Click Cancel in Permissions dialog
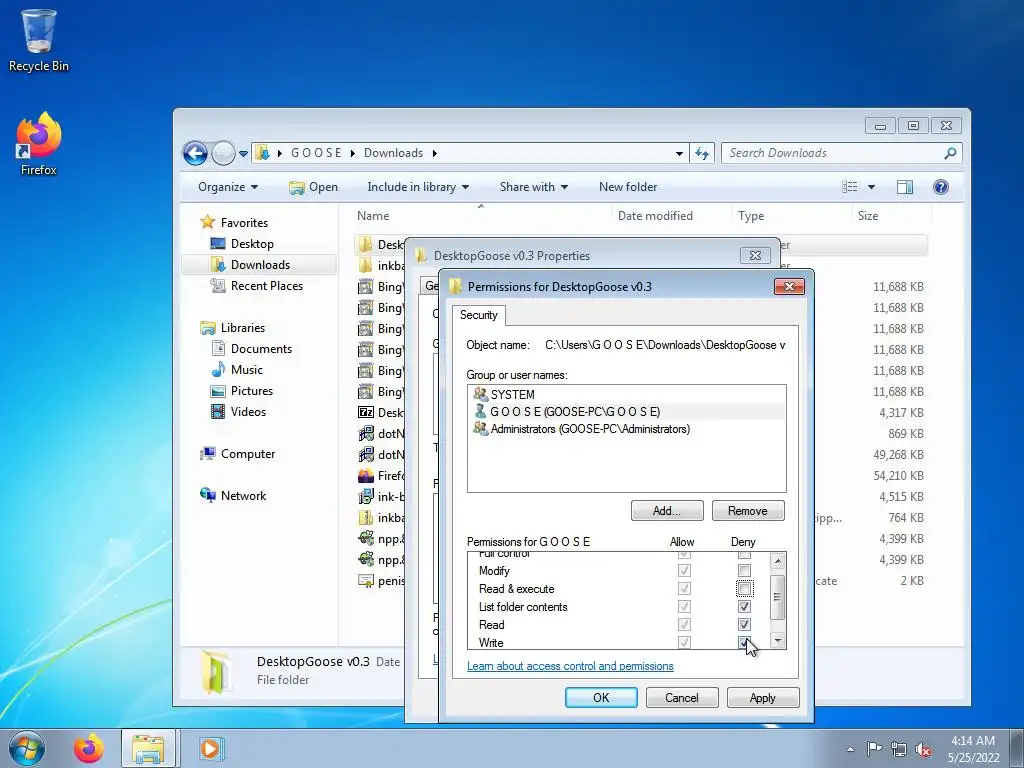Image resolution: width=1024 pixels, height=768 pixels. click(682, 697)
